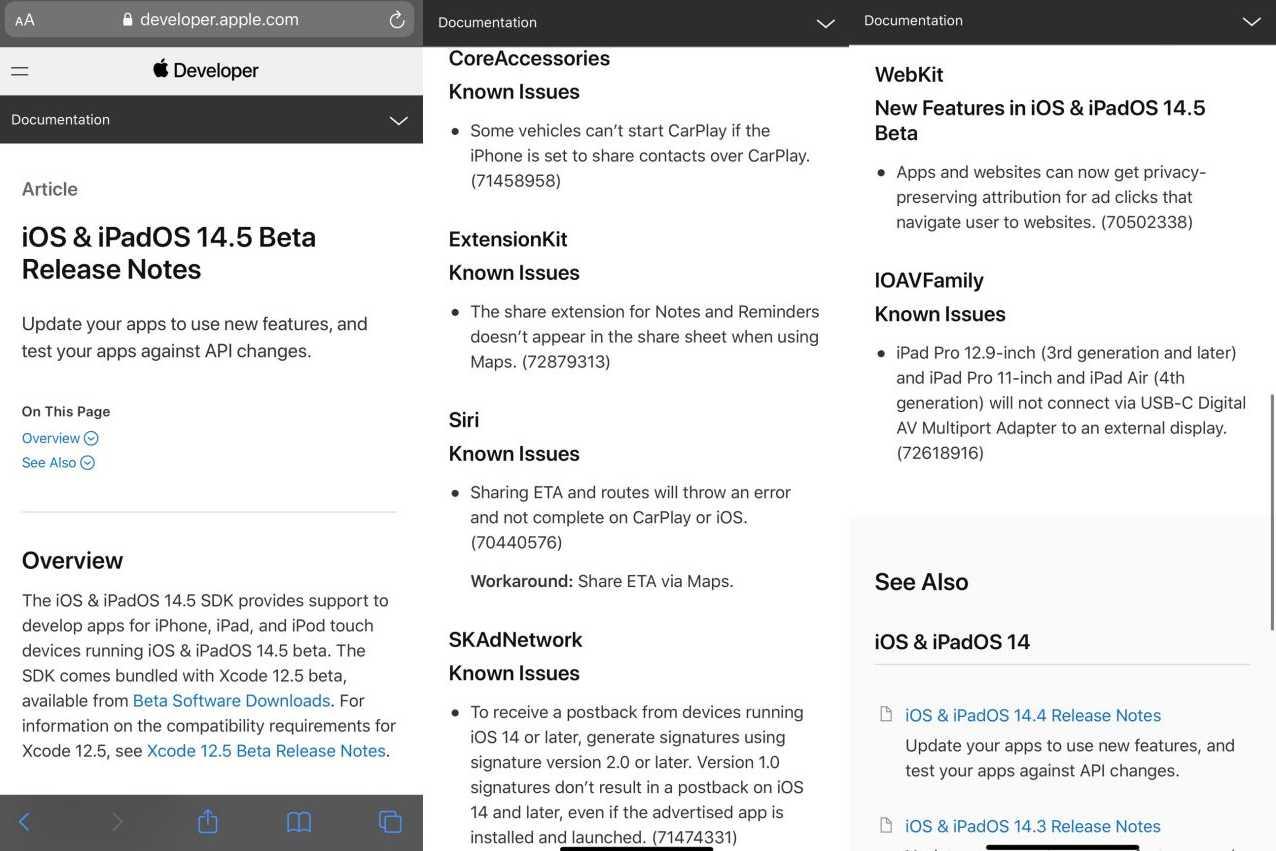Show open tabs with the tabs icon
This screenshot has width=1276, height=851.
pos(390,822)
